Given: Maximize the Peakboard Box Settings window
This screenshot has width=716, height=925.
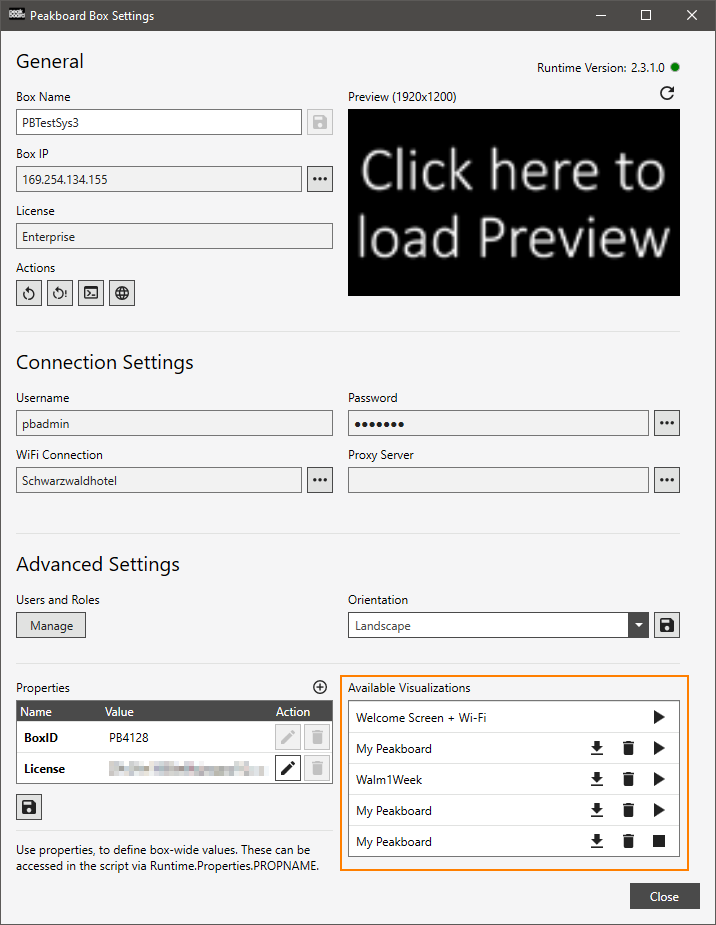Looking at the screenshot, I should coord(646,15).
